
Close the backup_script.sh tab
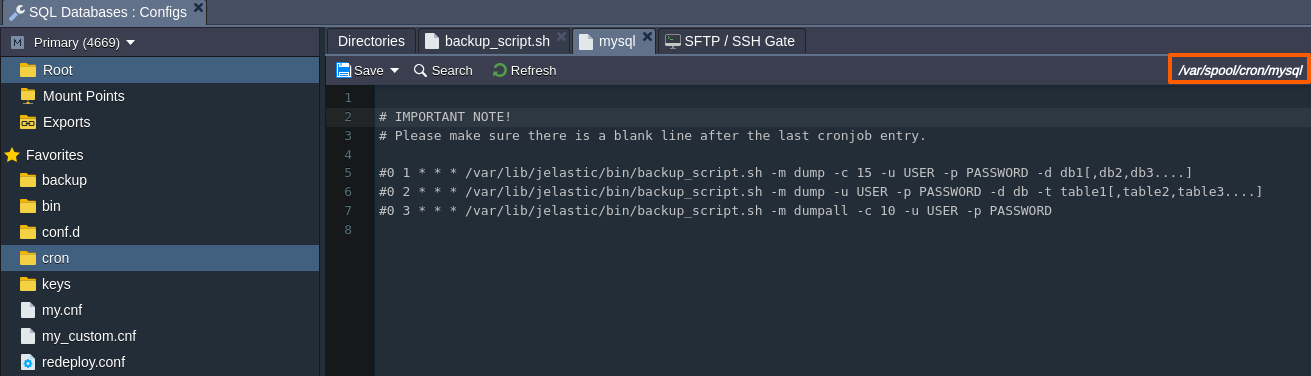pos(561,37)
